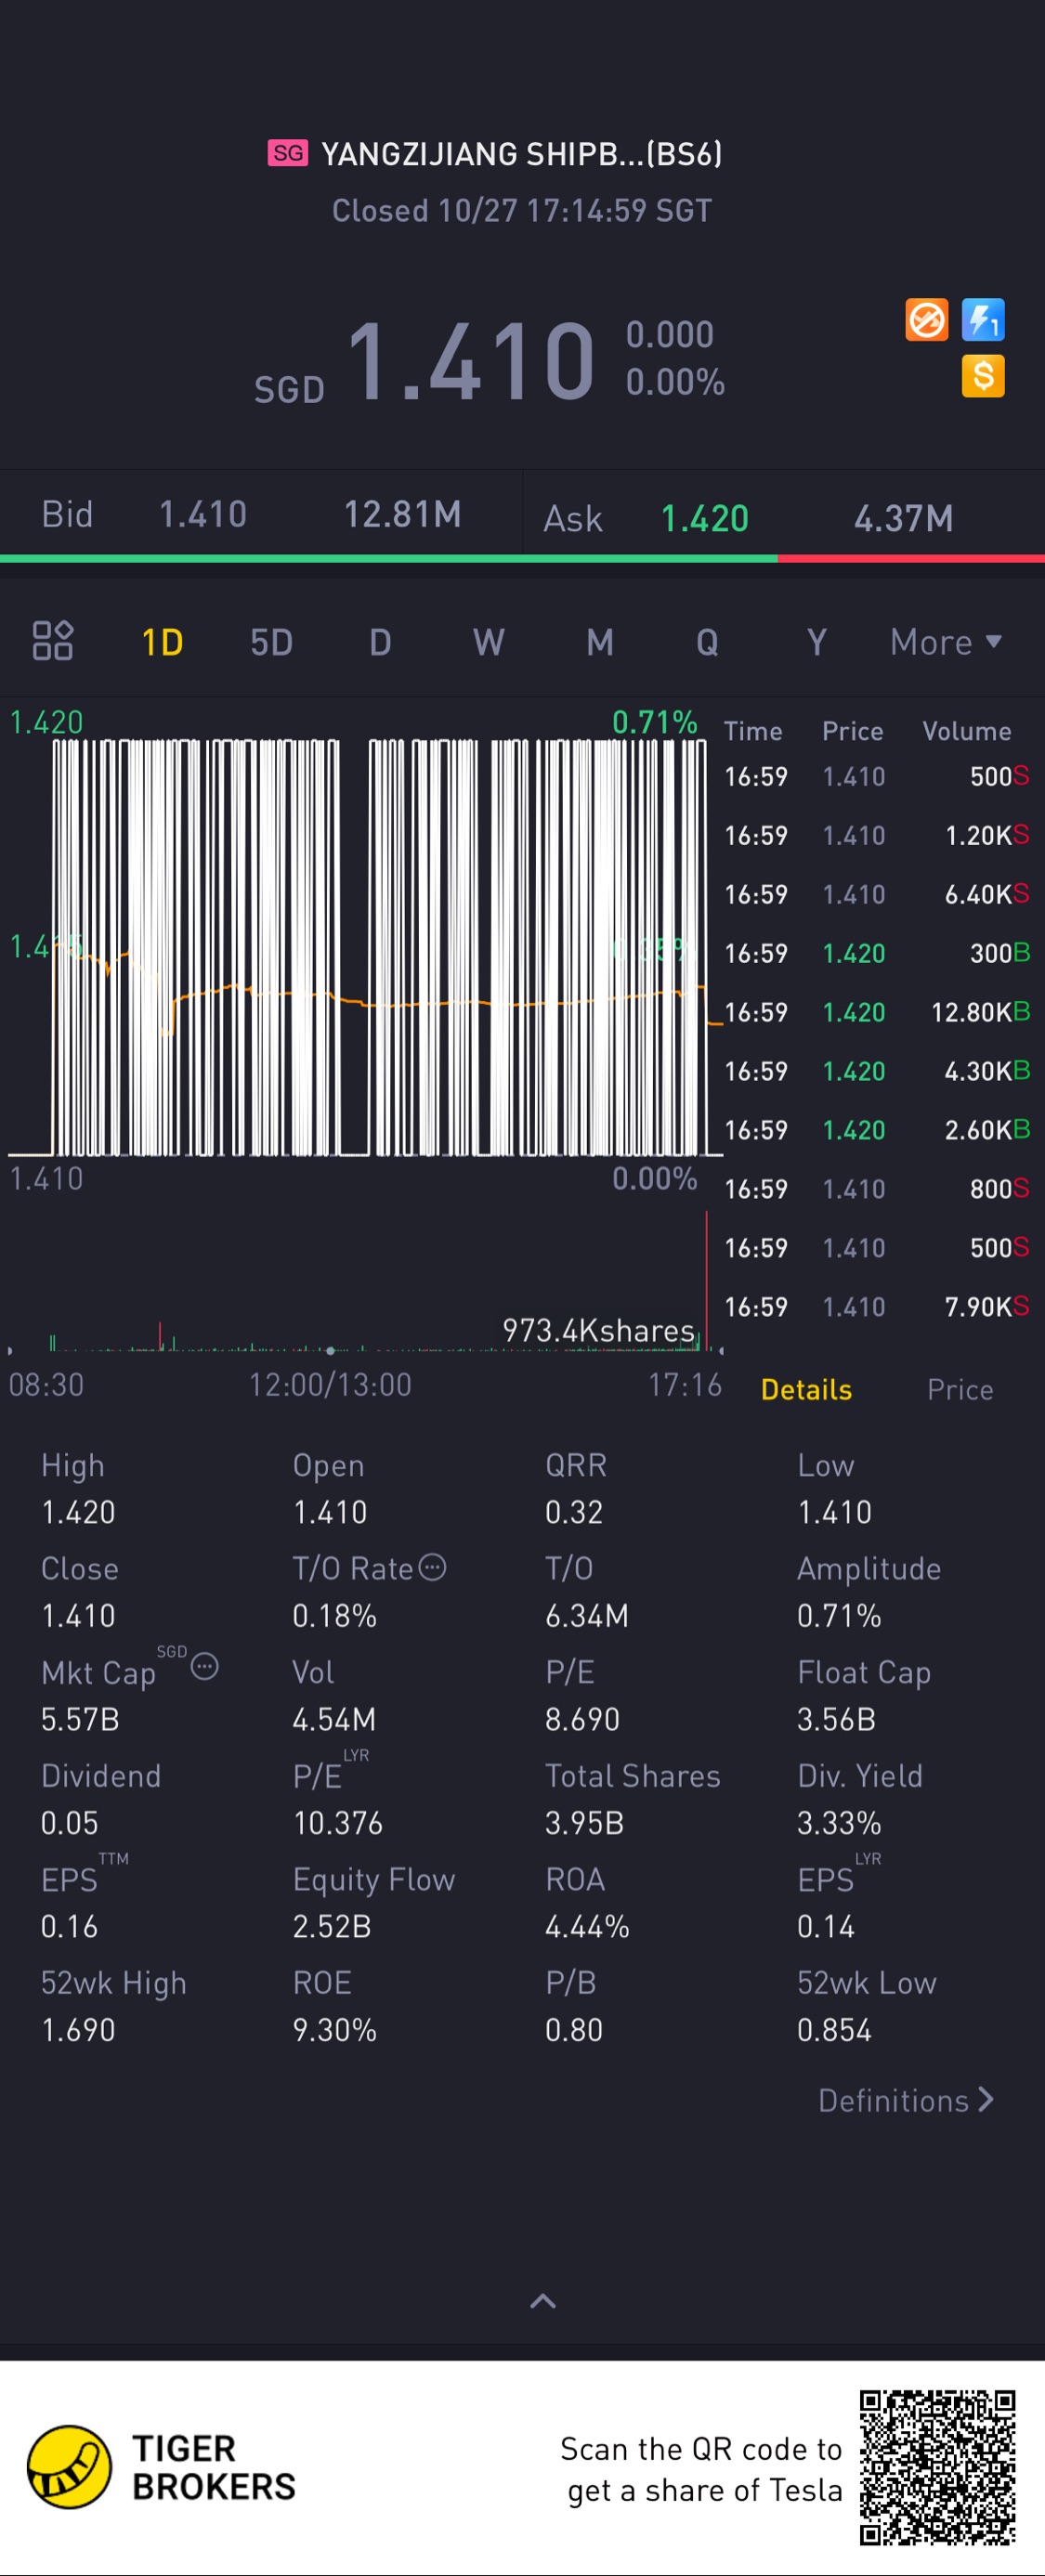Select the 6.40KS trade row
The image size is (1045, 2576).
click(877, 894)
